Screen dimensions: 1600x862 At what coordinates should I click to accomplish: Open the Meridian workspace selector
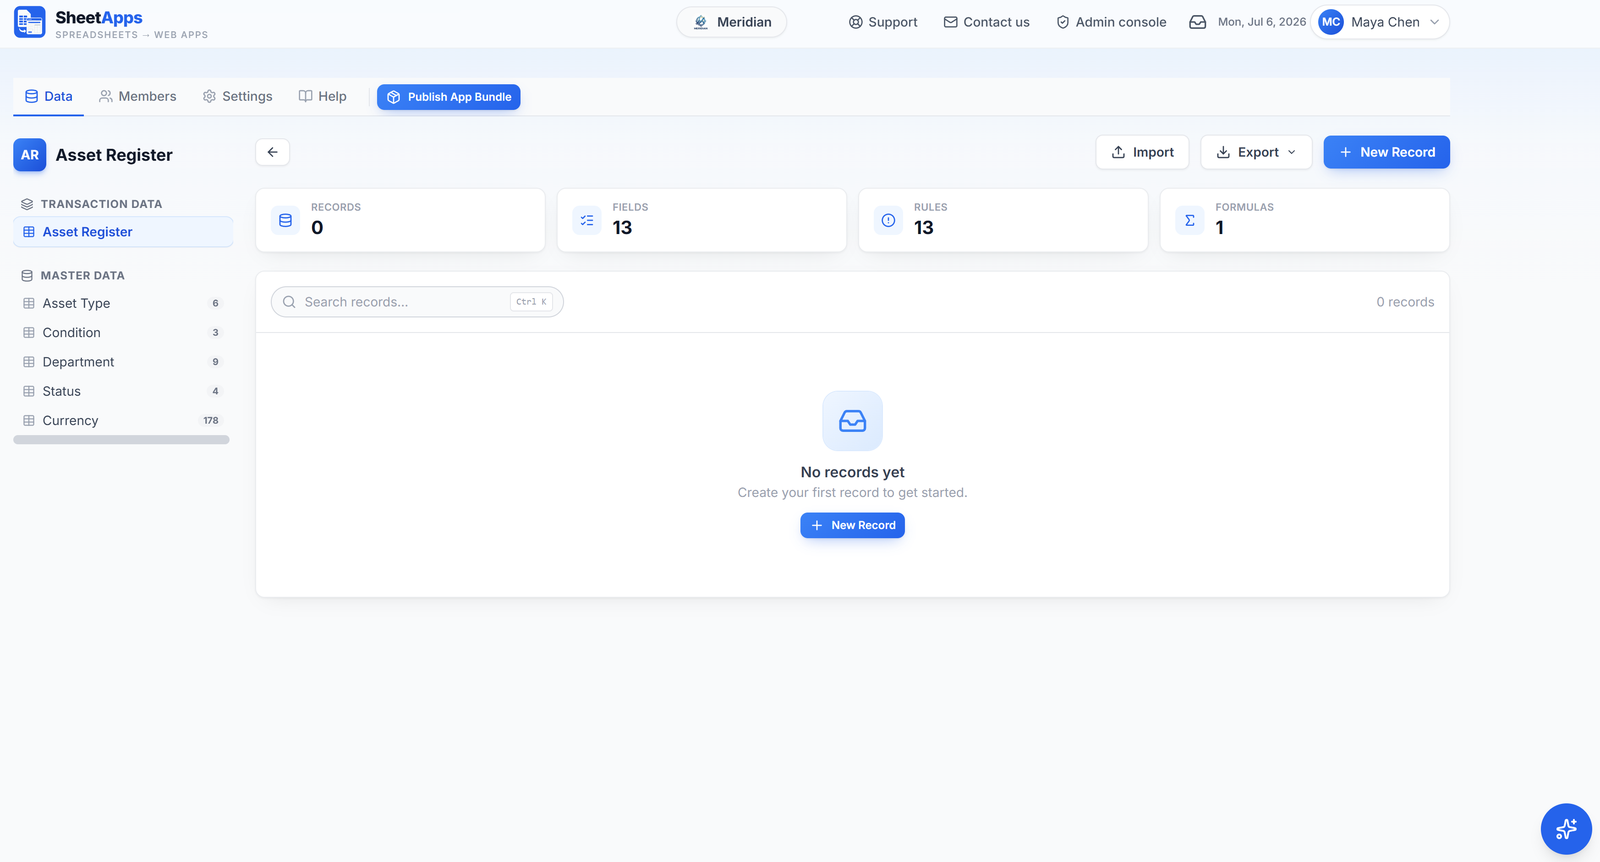pyautogui.click(x=732, y=22)
